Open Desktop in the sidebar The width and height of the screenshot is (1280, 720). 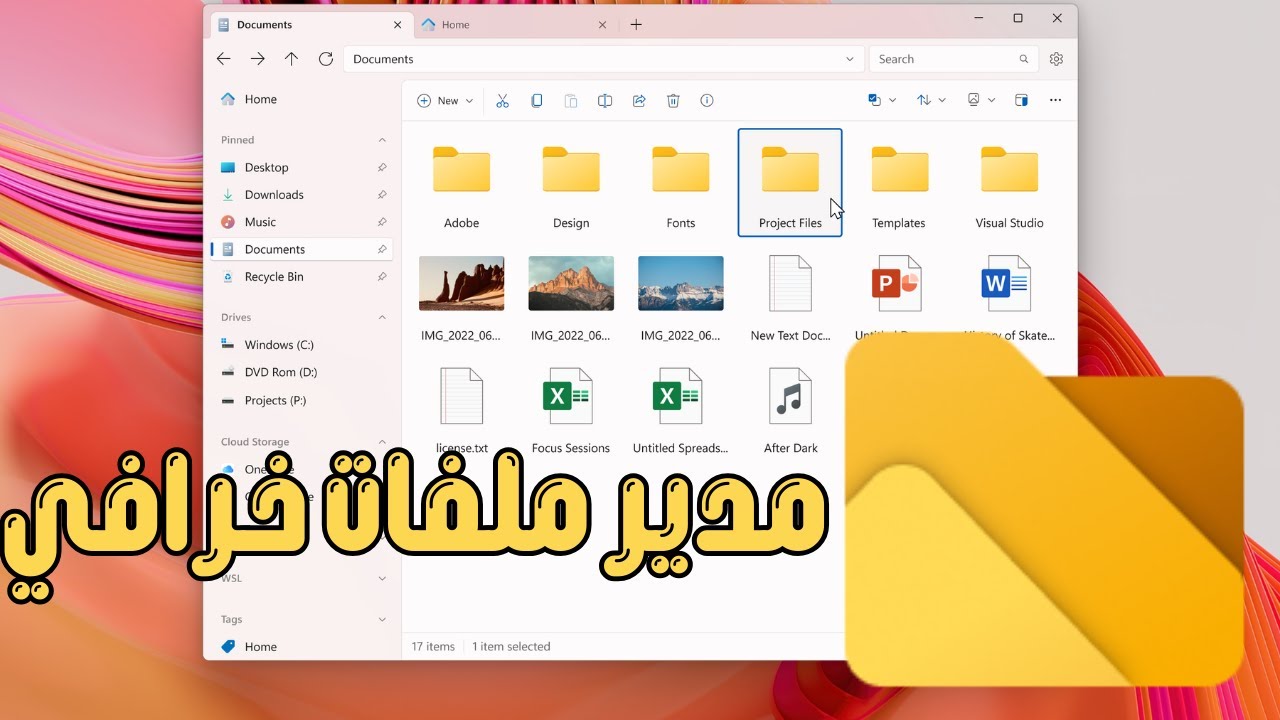(x=302, y=167)
